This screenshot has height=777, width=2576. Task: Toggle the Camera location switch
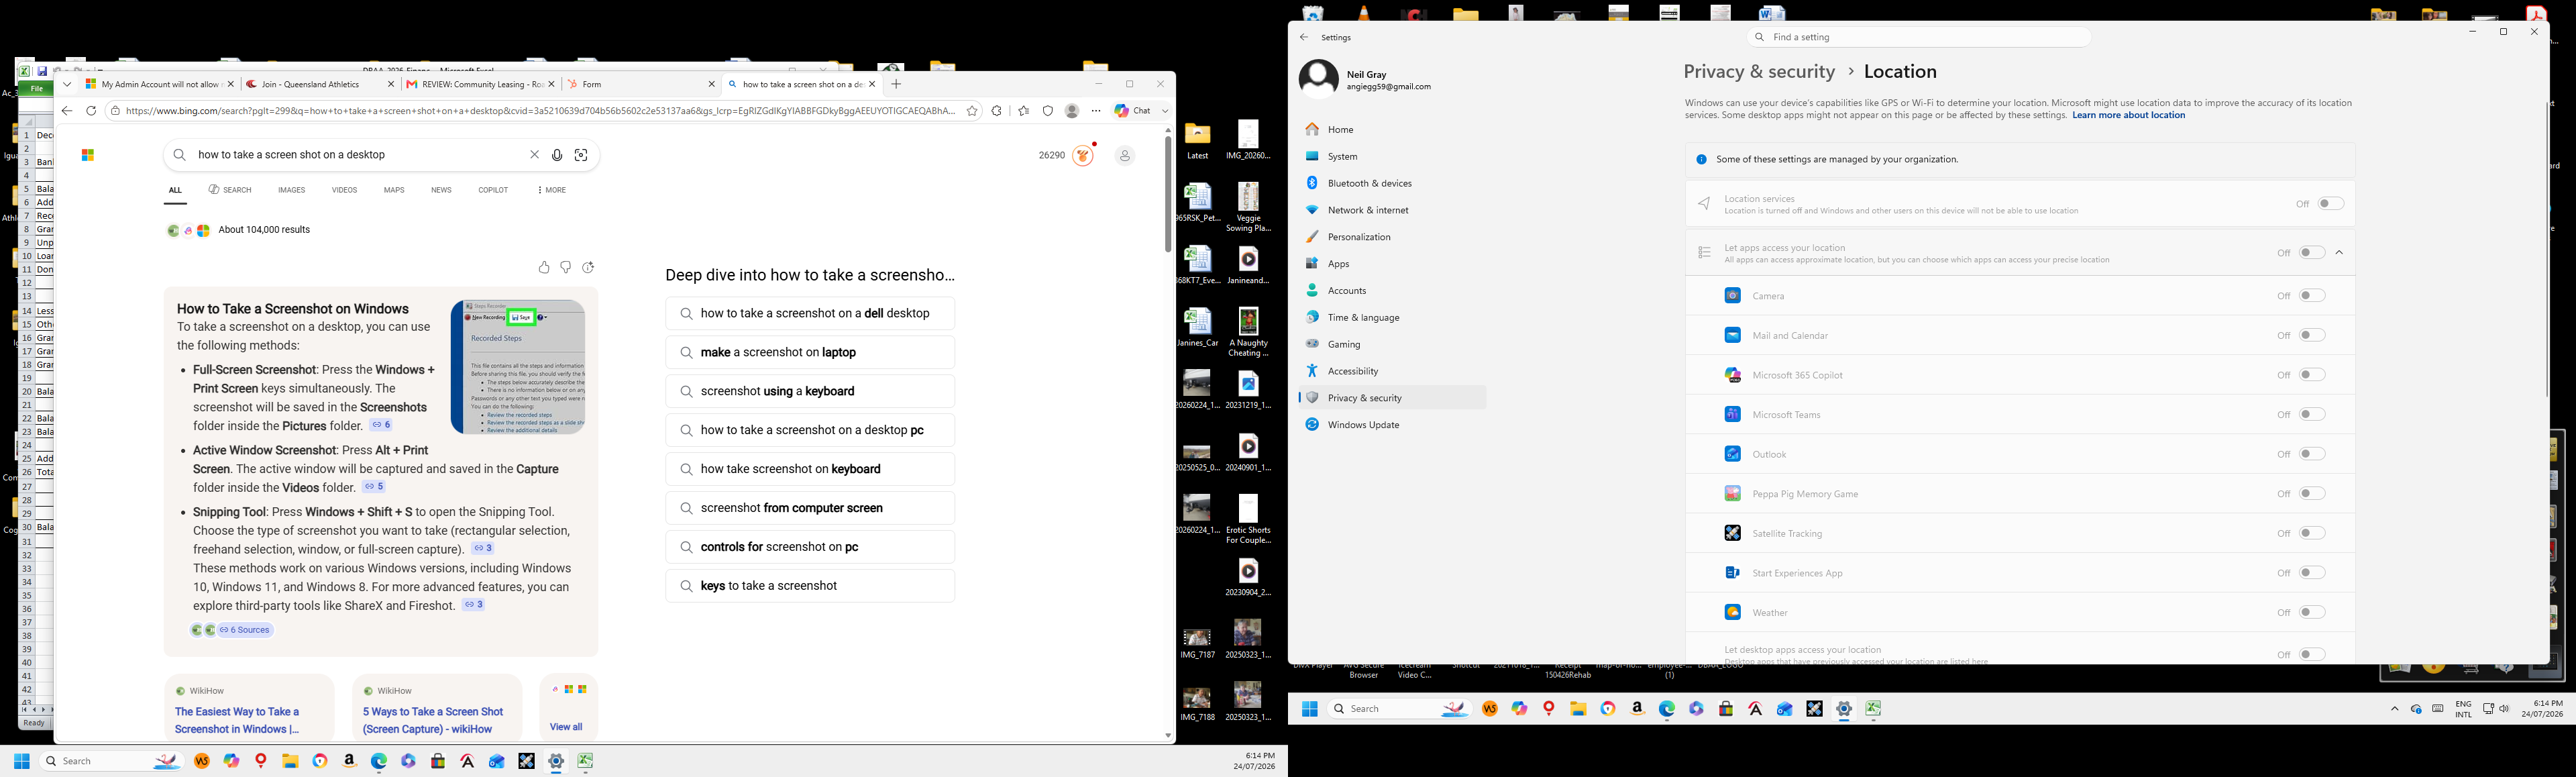coord(2312,296)
